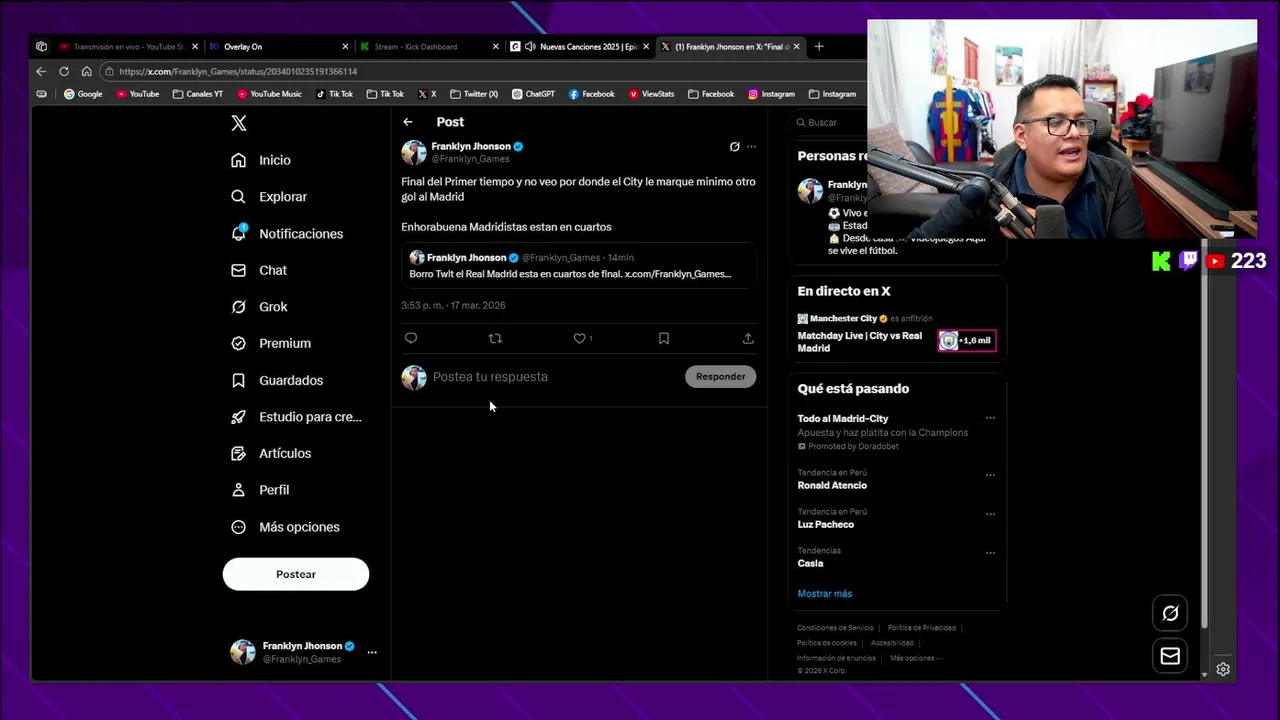Click browser settings gear at bottom right
The width and height of the screenshot is (1280, 720).
1223,669
